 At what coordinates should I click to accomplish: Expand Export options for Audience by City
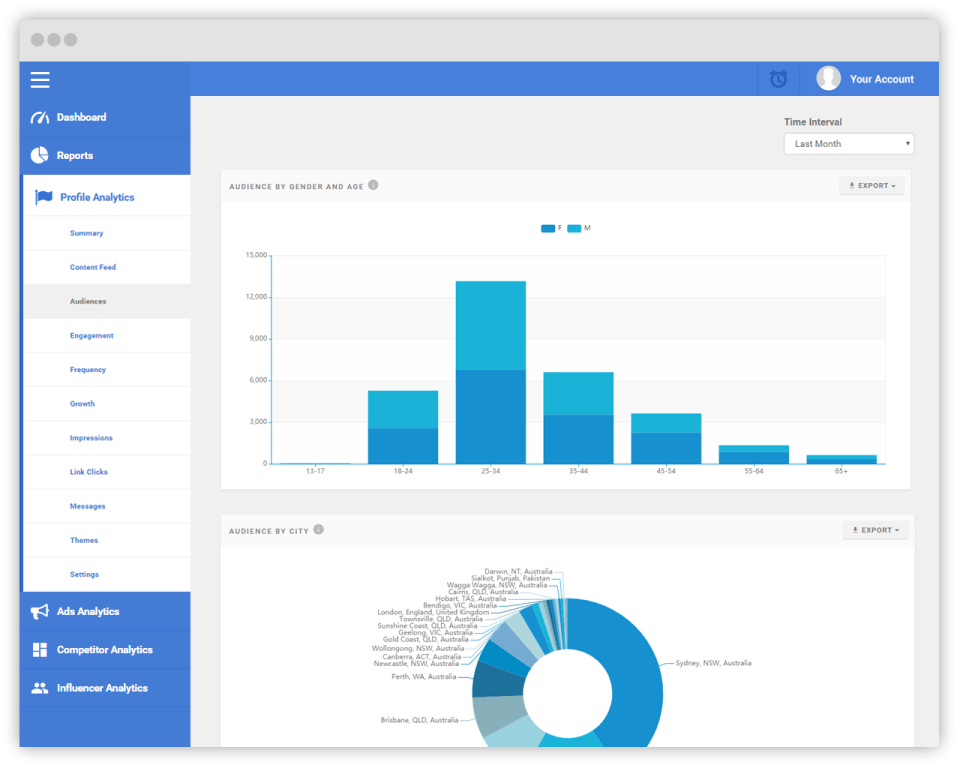(x=875, y=530)
